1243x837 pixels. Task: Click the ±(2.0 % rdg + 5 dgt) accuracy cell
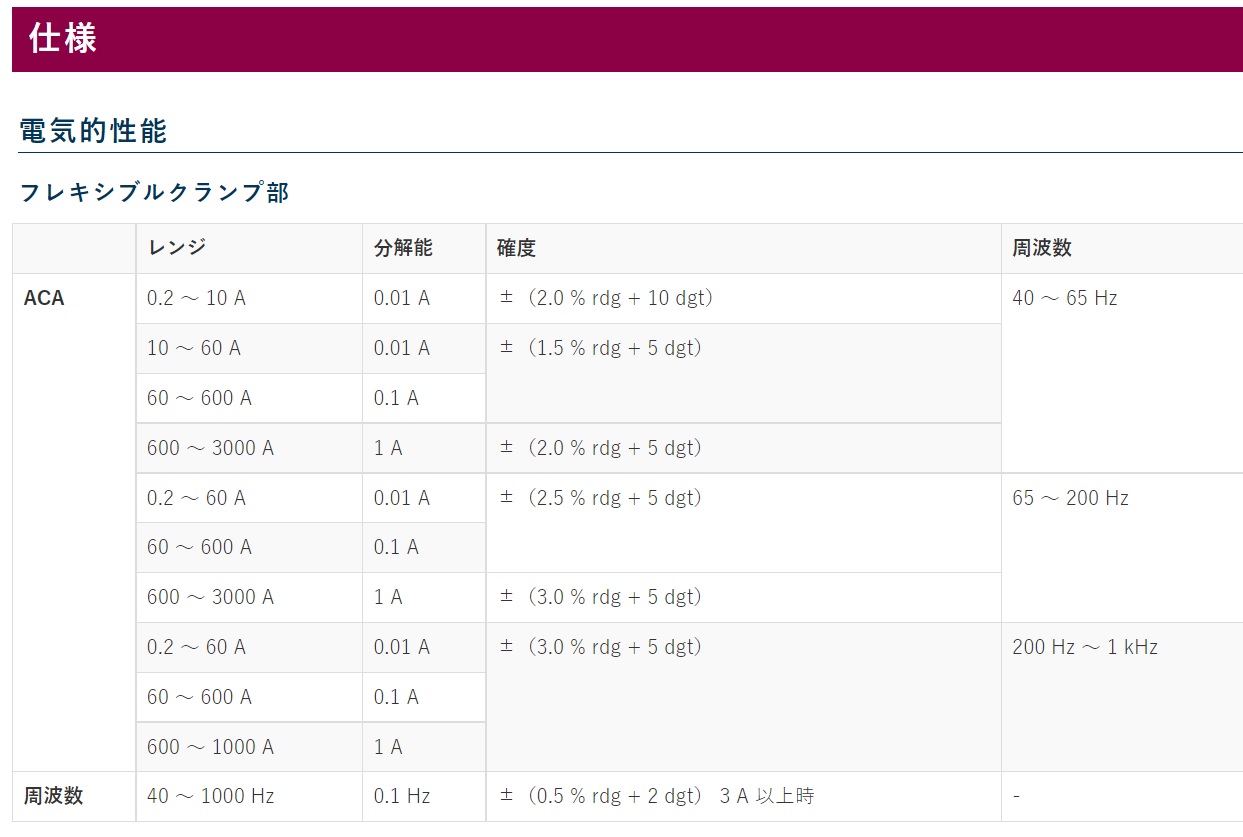pyautogui.click(x=744, y=448)
